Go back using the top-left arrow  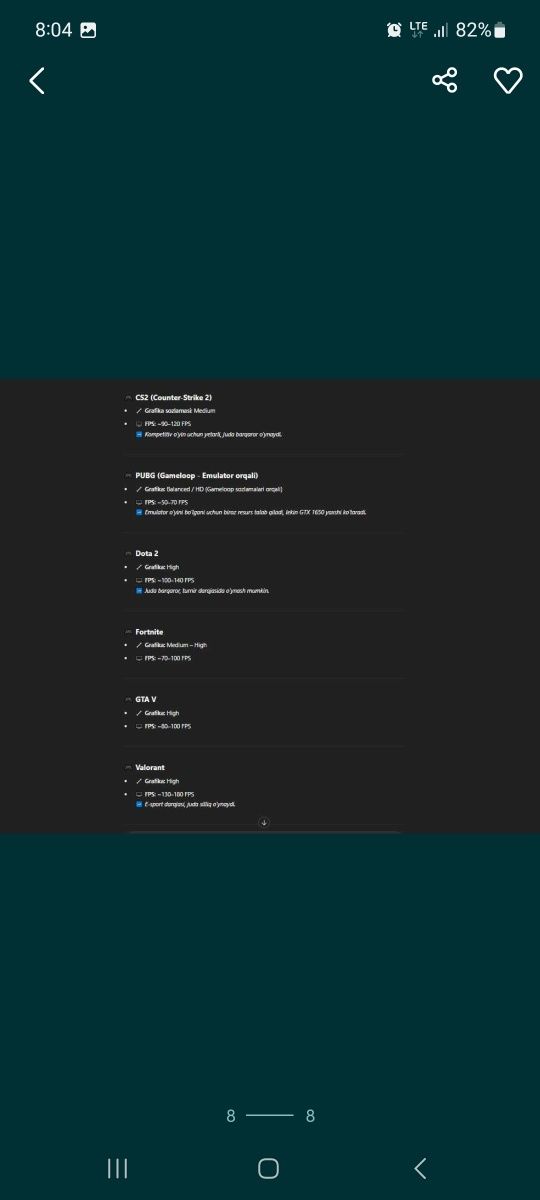[x=37, y=81]
